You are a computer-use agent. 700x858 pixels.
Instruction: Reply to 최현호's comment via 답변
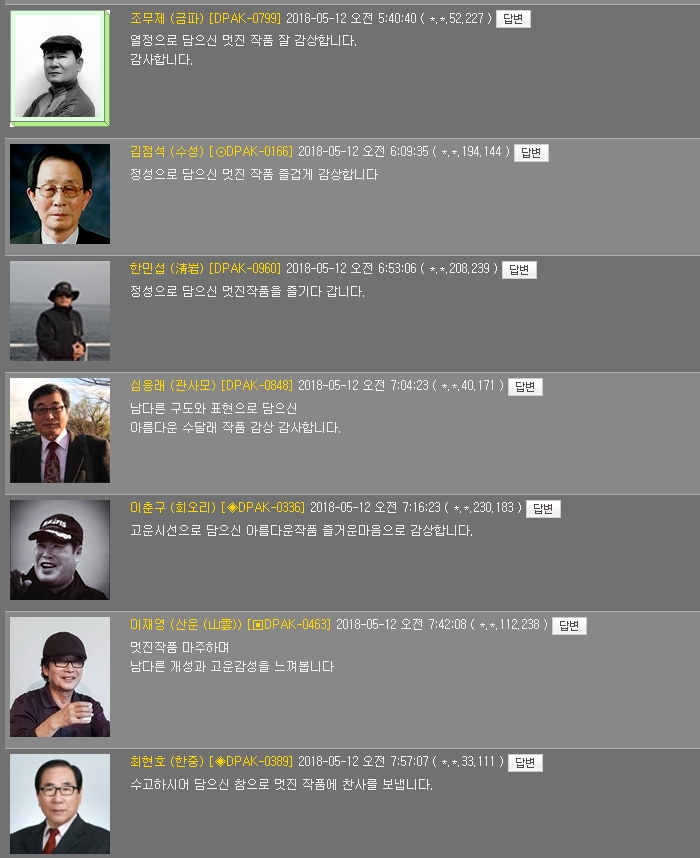tap(525, 763)
